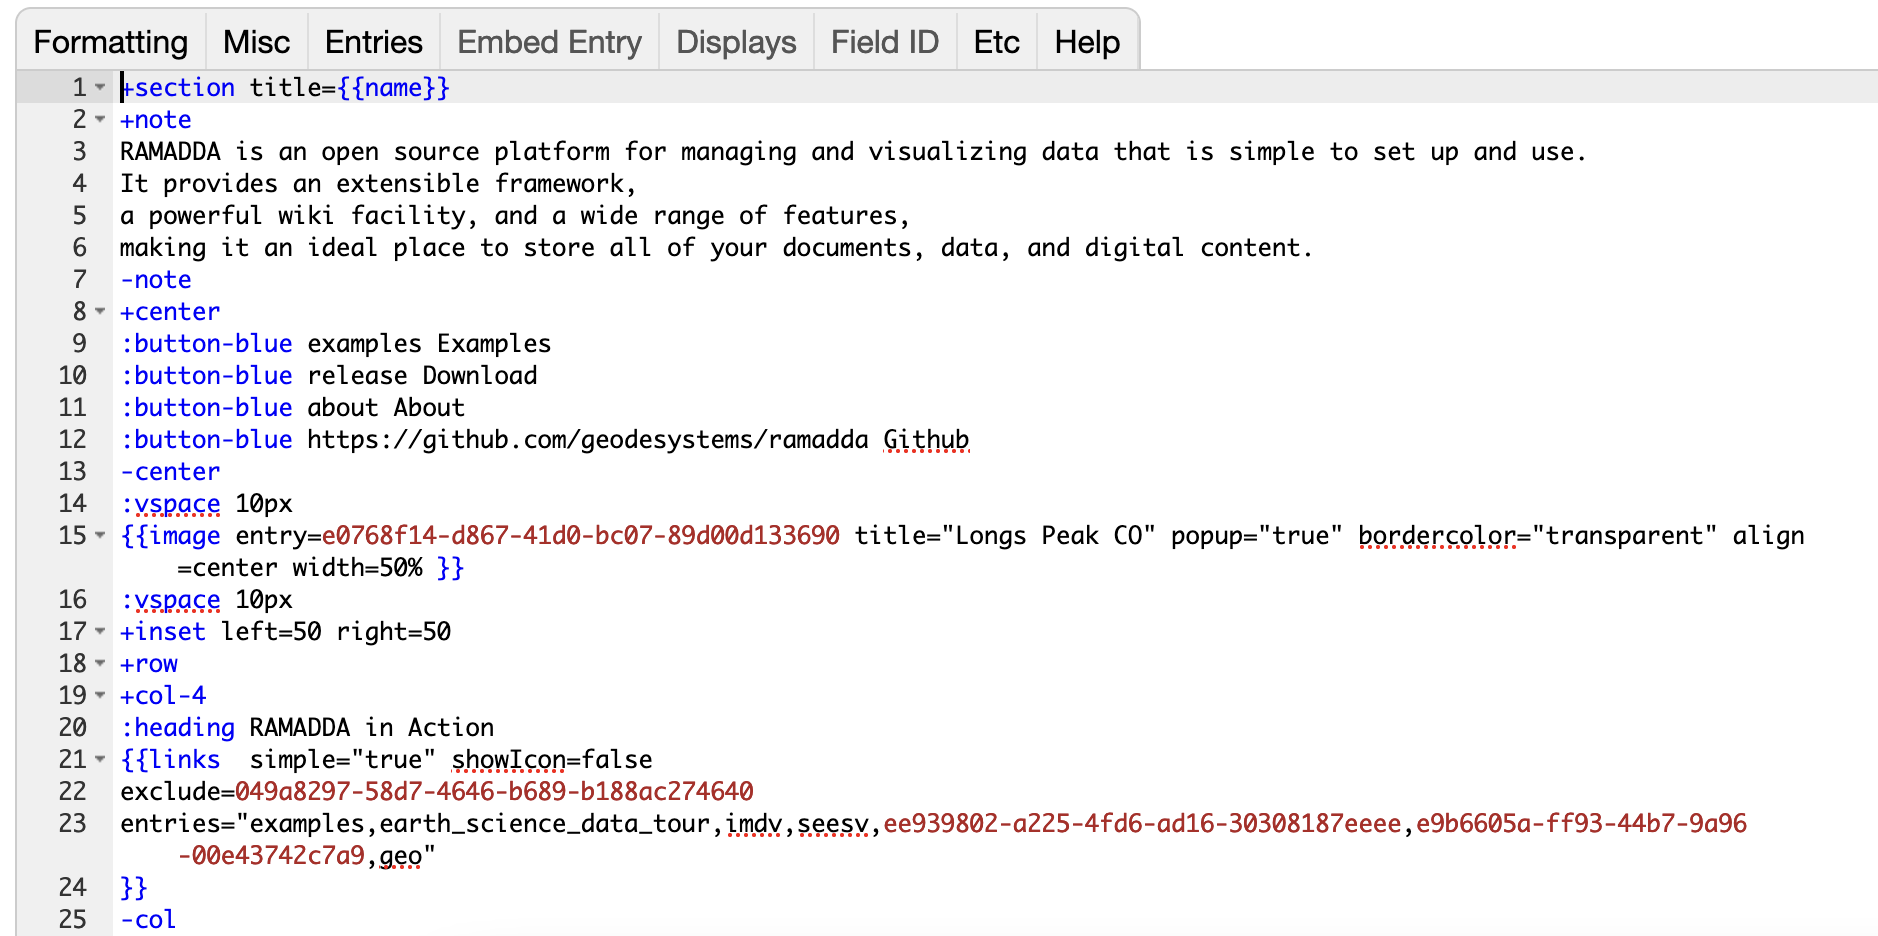Fold the +col-4 block on line 19
The image size is (1878, 936).
100,696
